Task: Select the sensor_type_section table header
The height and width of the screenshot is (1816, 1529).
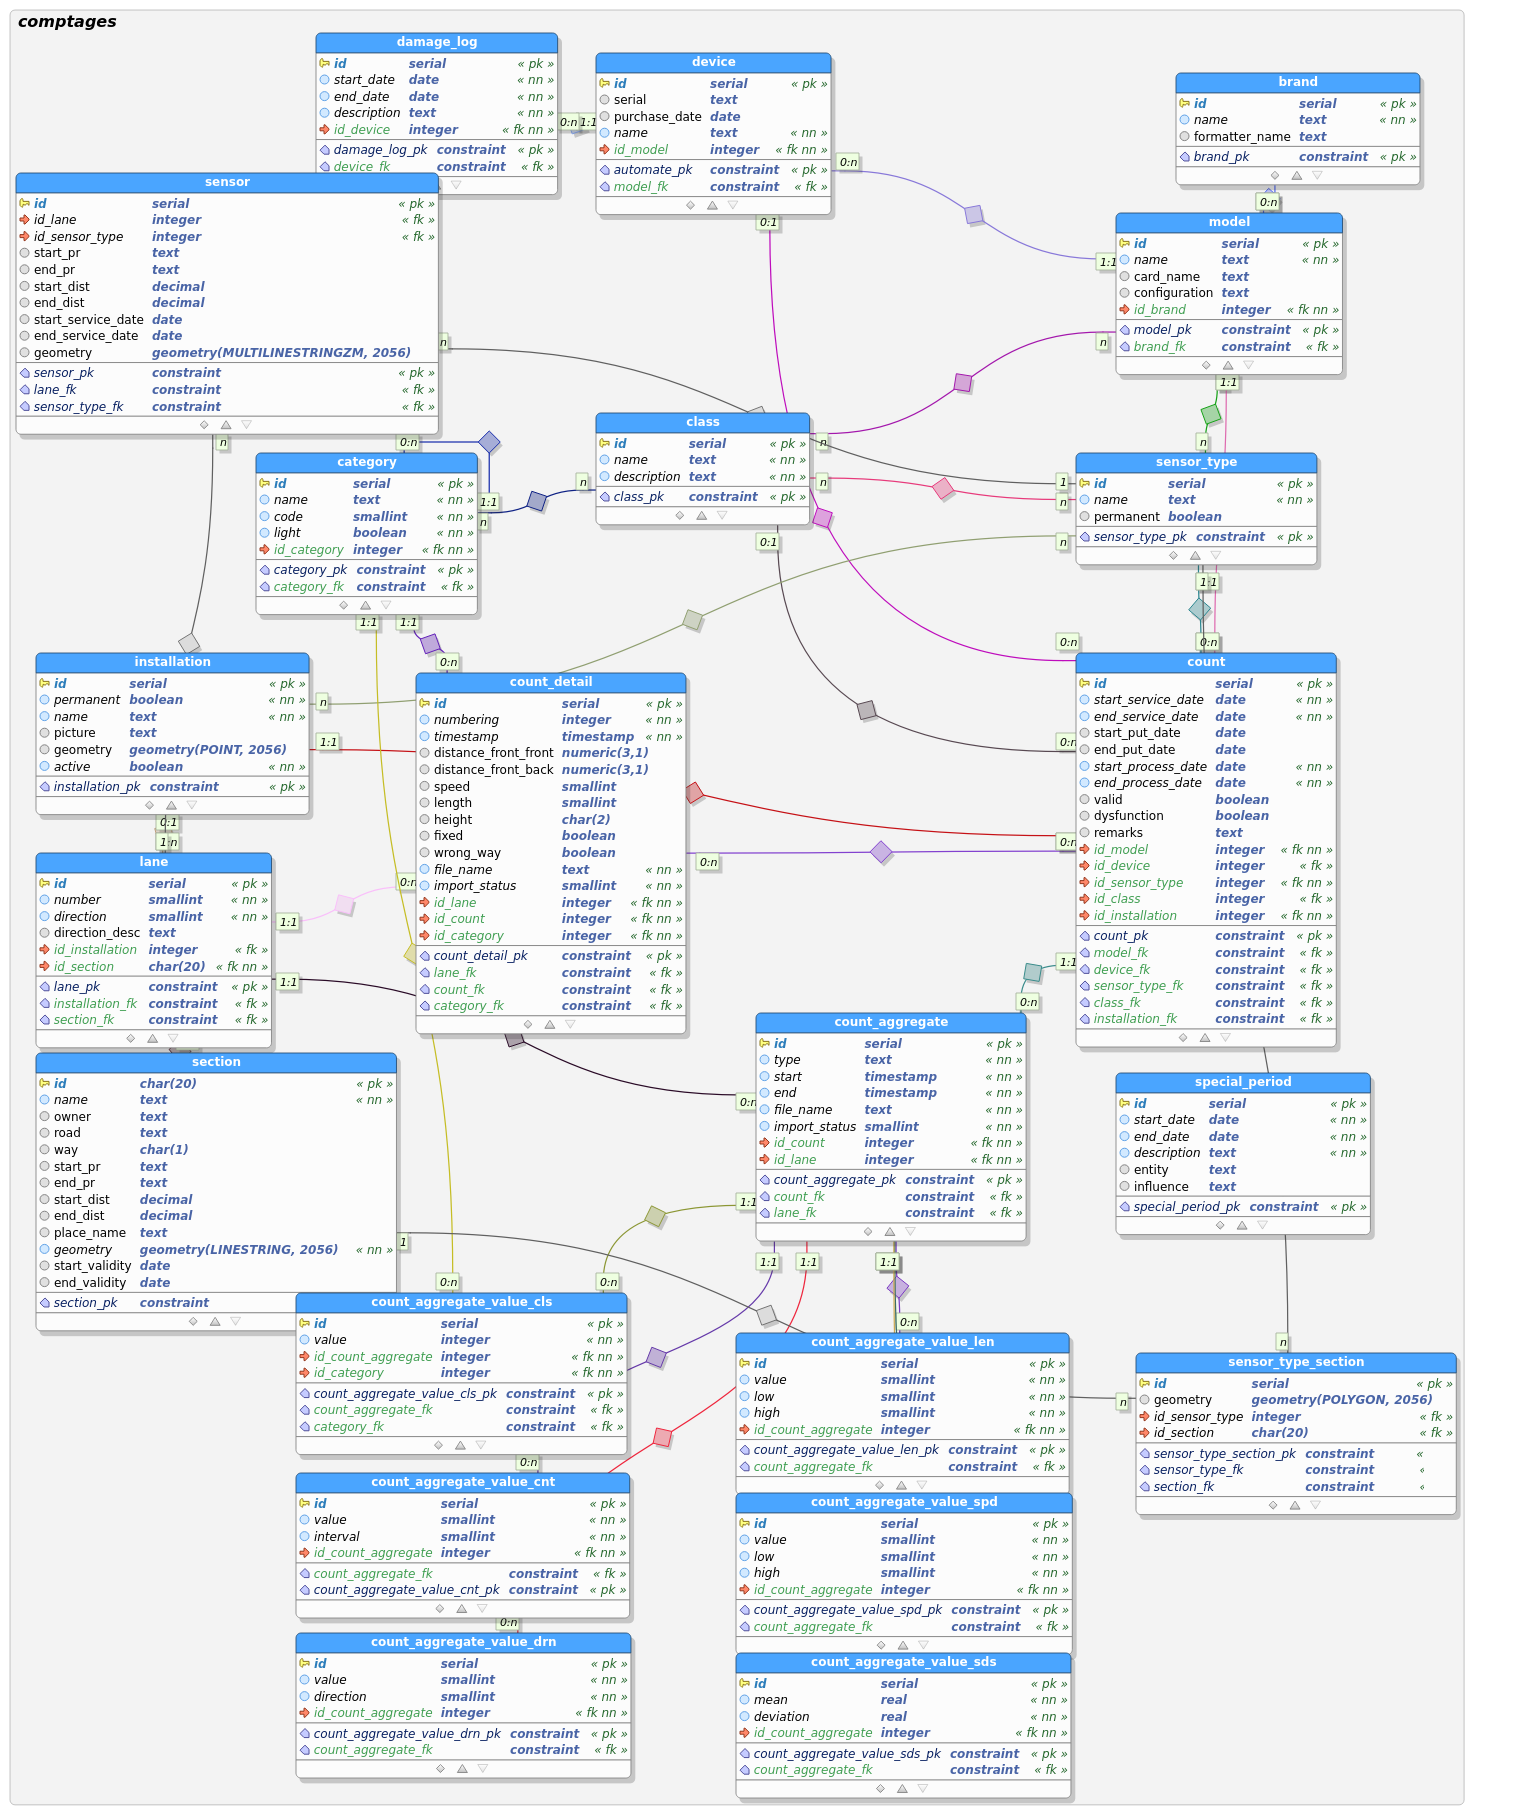Action: pyautogui.click(x=1296, y=1362)
